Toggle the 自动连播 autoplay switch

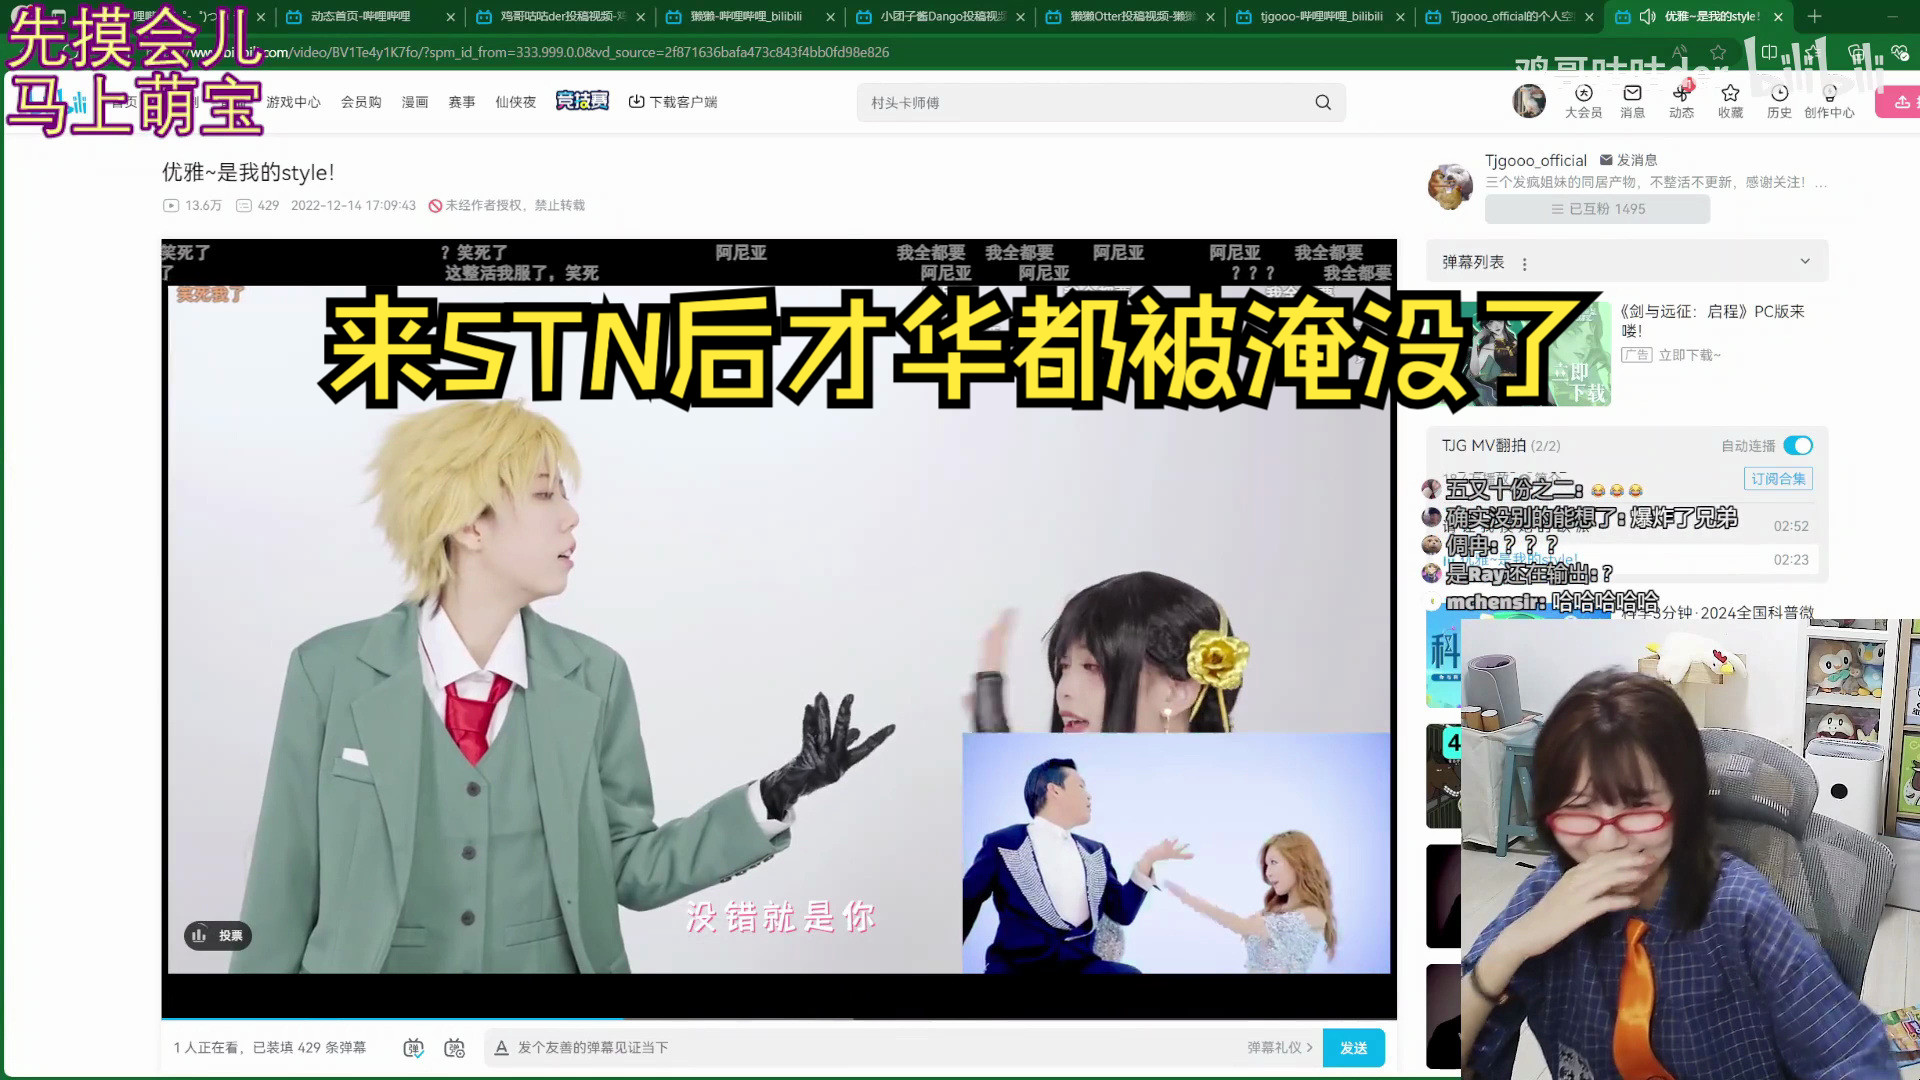click(1797, 445)
